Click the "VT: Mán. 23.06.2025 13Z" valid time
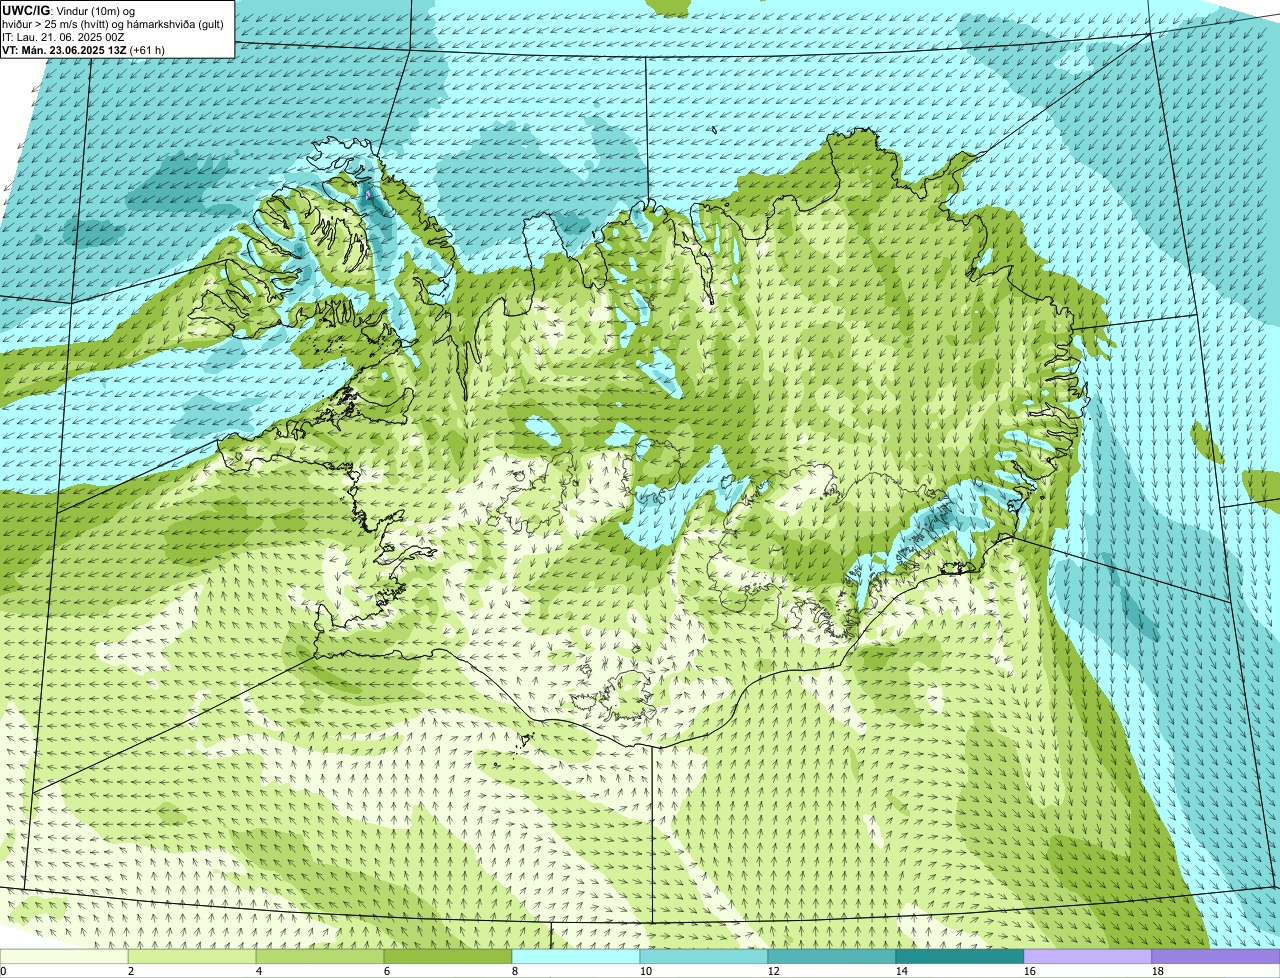The width and height of the screenshot is (1280, 978). [64, 50]
